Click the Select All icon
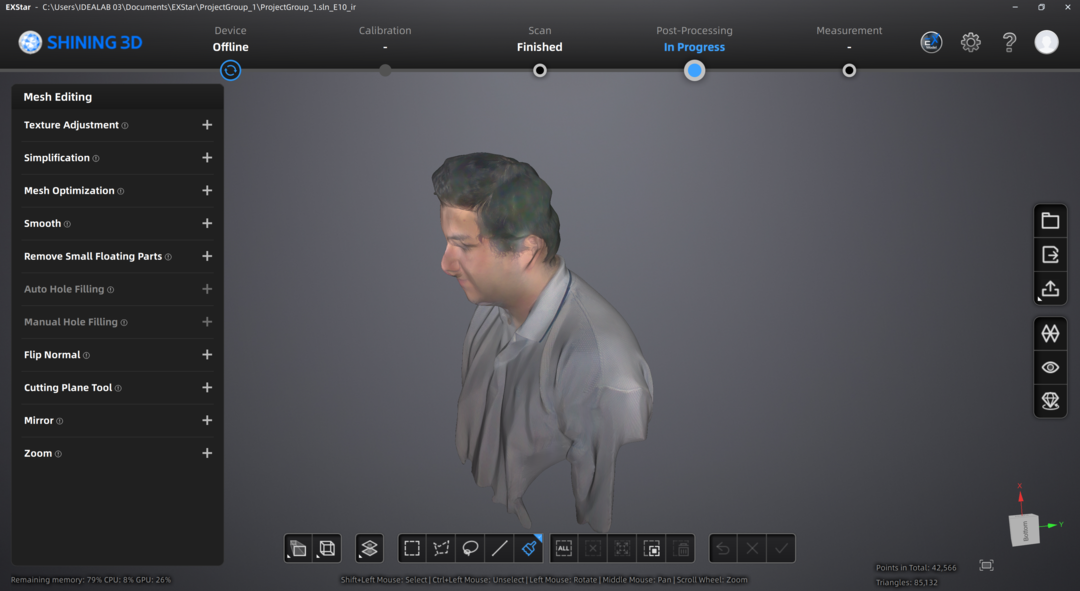The image size is (1080, 591). click(563, 548)
